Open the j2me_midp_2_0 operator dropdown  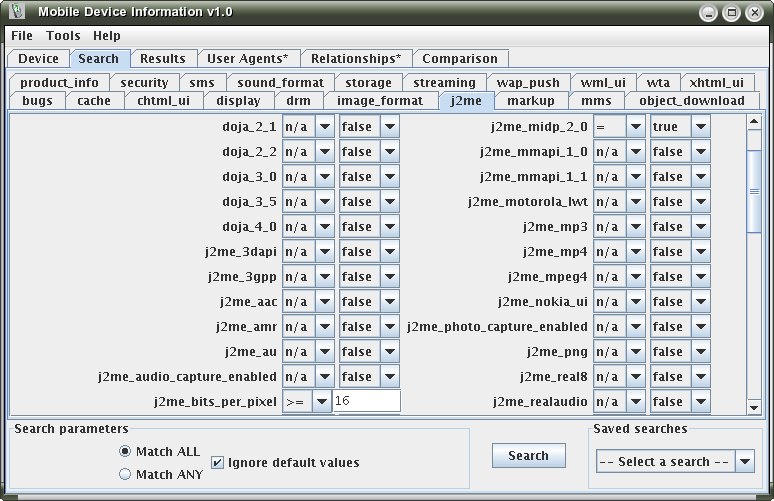point(635,127)
